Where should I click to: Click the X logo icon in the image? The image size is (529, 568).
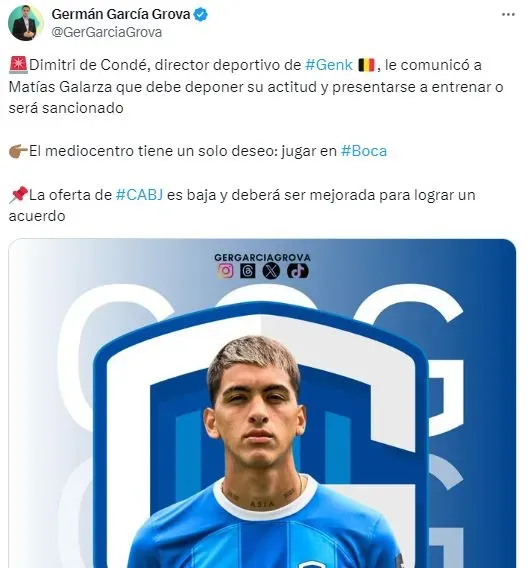pos(271,271)
